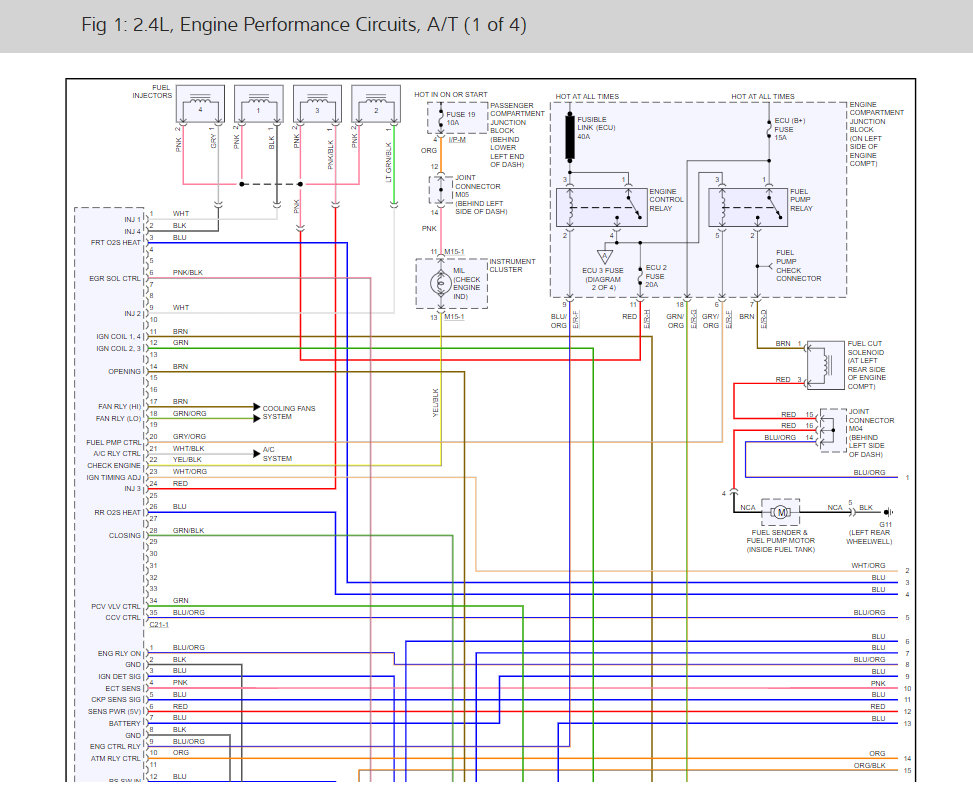Click the MIL check engine lamp symbol
Viewport: 973px width, 808px height.
pyautogui.click(x=441, y=284)
